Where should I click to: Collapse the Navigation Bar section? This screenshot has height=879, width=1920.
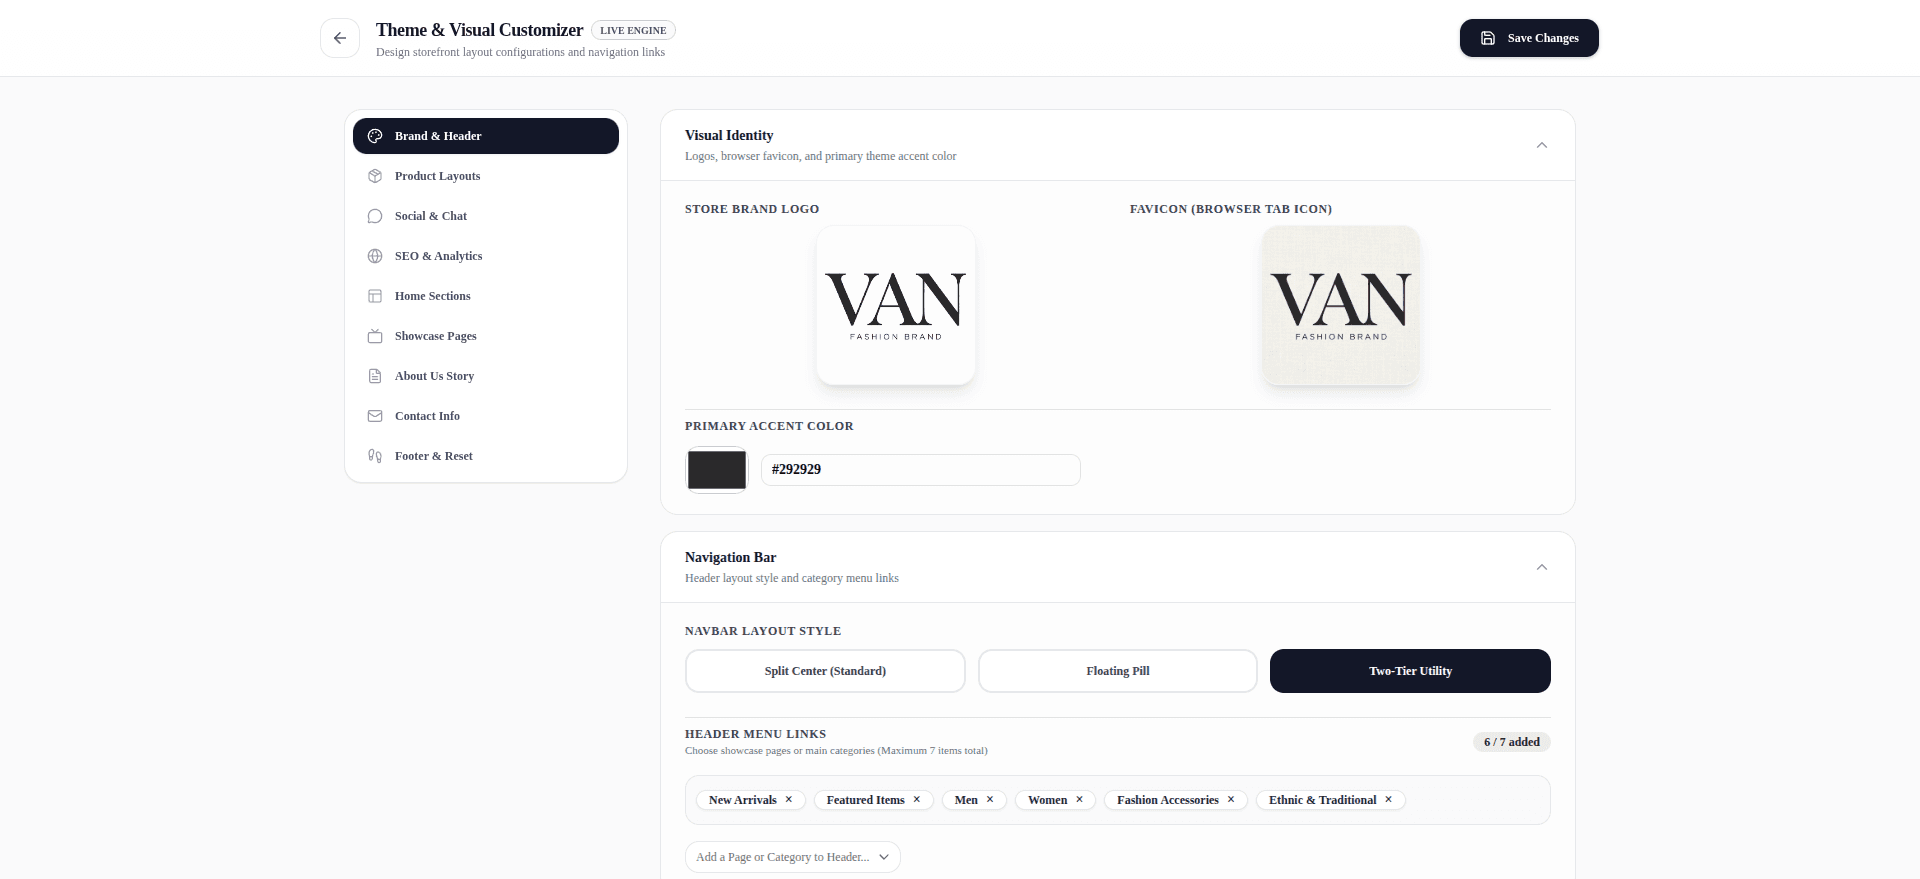coord(1542,567)
